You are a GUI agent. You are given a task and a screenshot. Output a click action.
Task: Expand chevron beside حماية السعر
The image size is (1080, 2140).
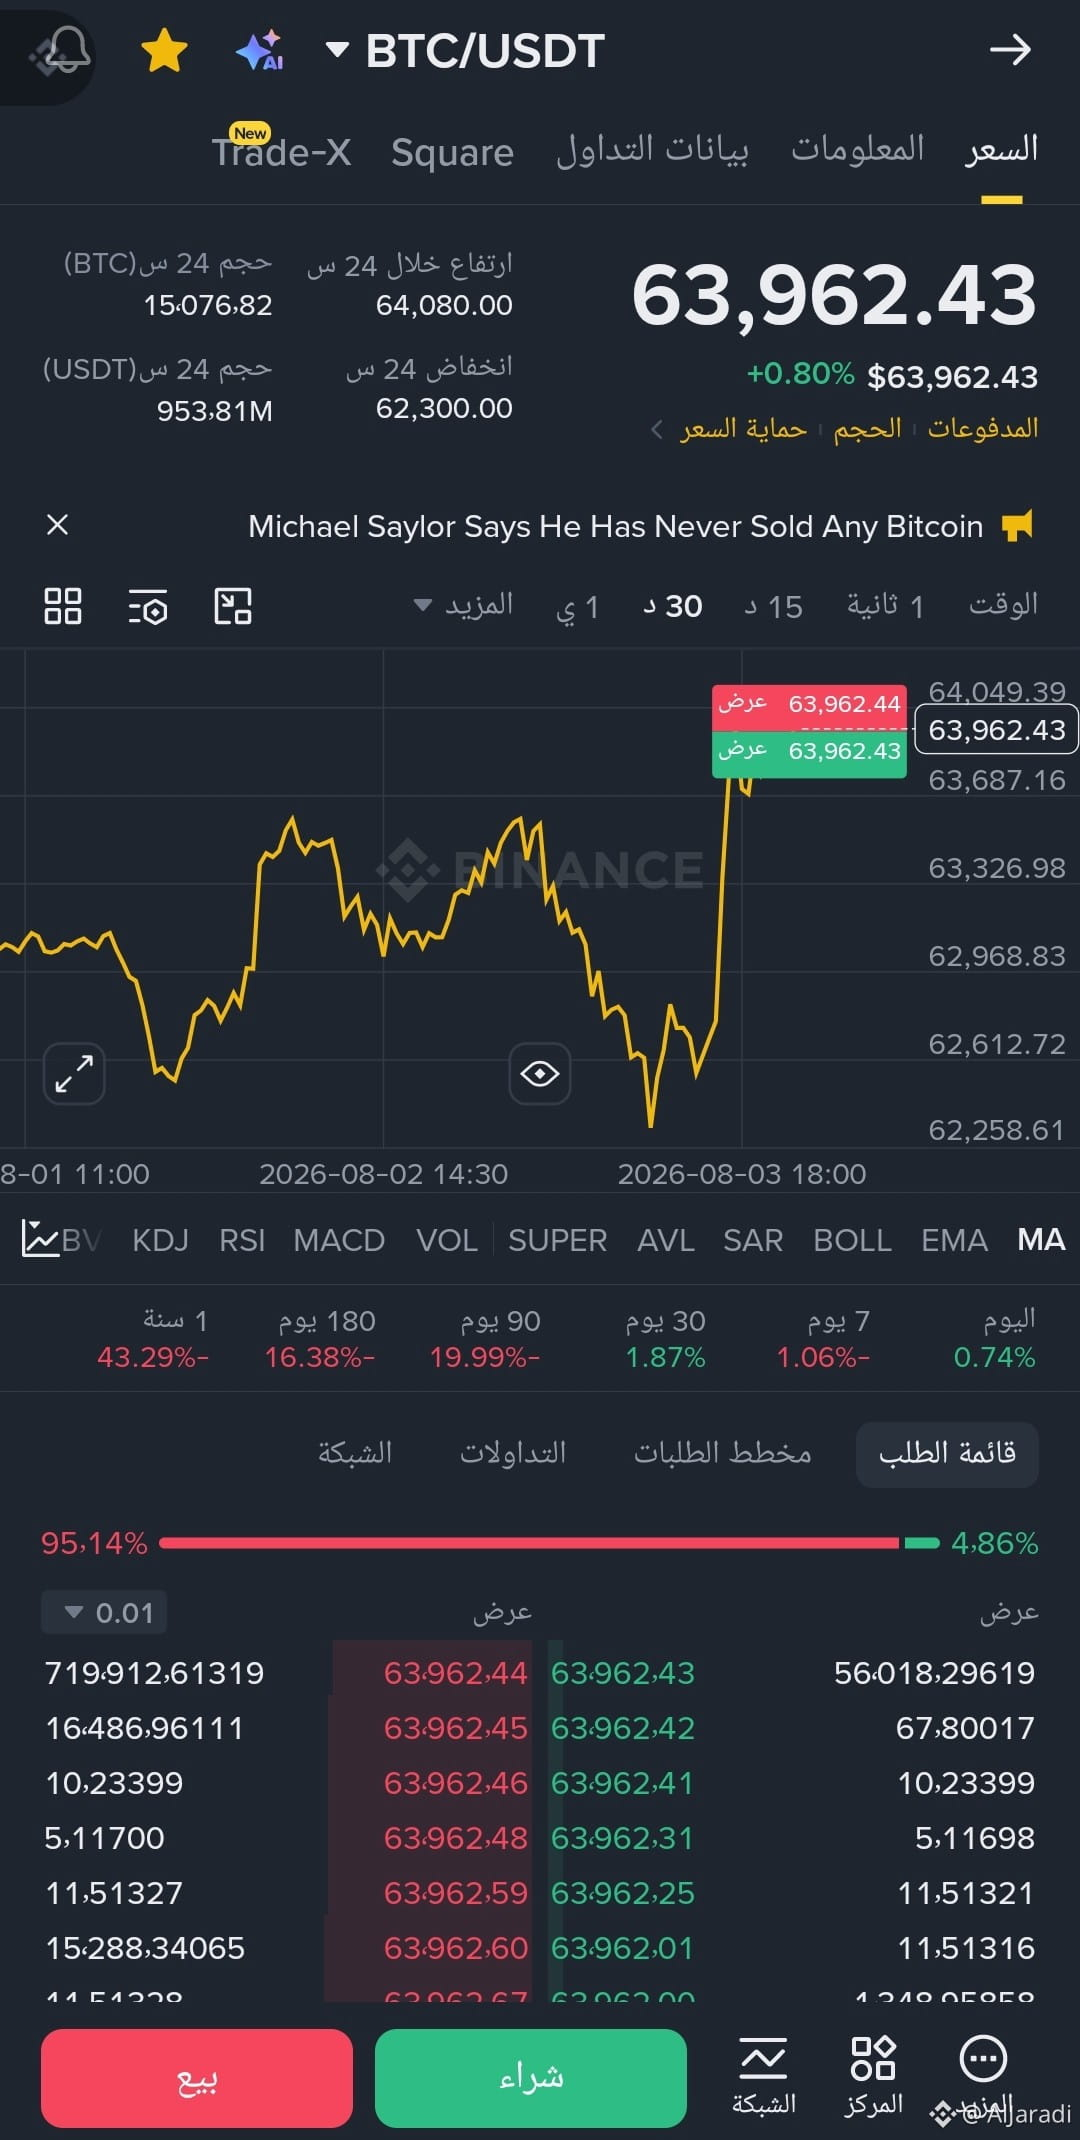click(x=656, y=429)
